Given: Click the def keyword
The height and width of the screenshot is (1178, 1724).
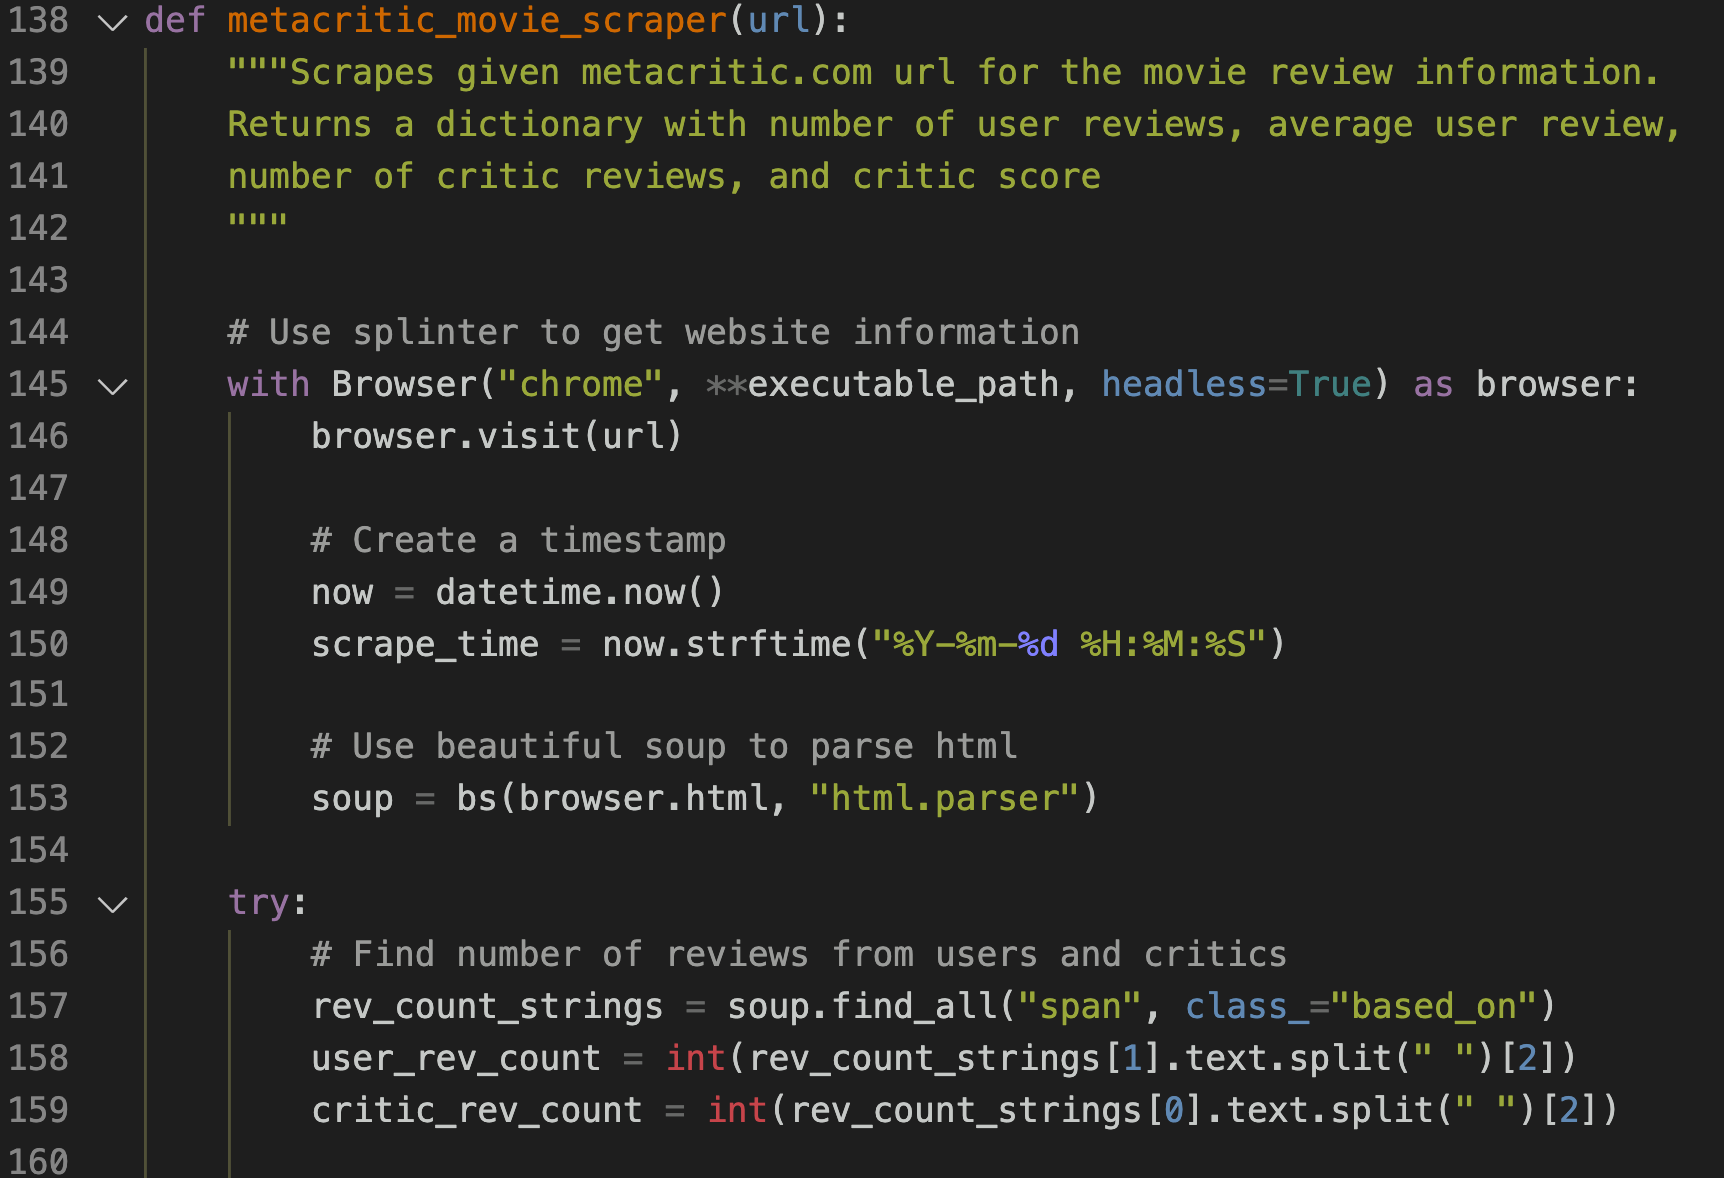Looking at the screenshot, I should (175, 21).
